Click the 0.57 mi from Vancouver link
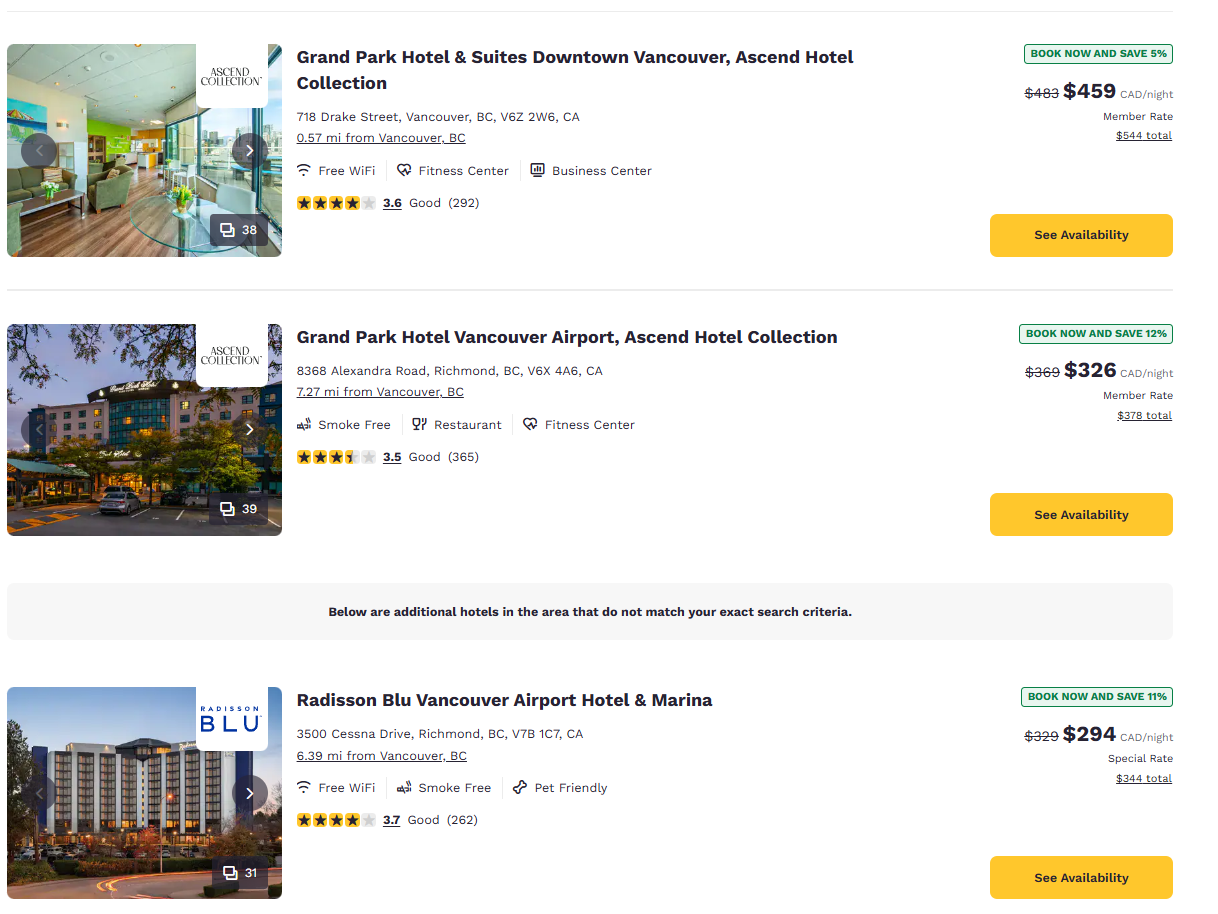 pos(381,138)
